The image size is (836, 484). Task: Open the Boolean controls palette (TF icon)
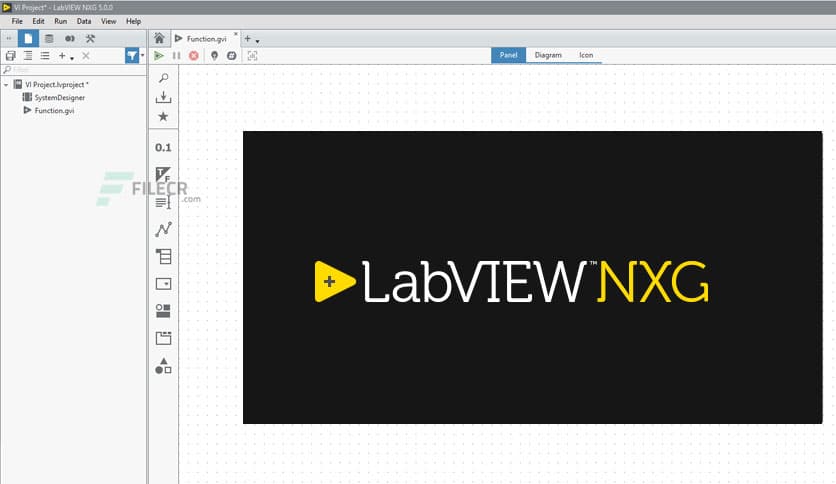tap(163, 174)
